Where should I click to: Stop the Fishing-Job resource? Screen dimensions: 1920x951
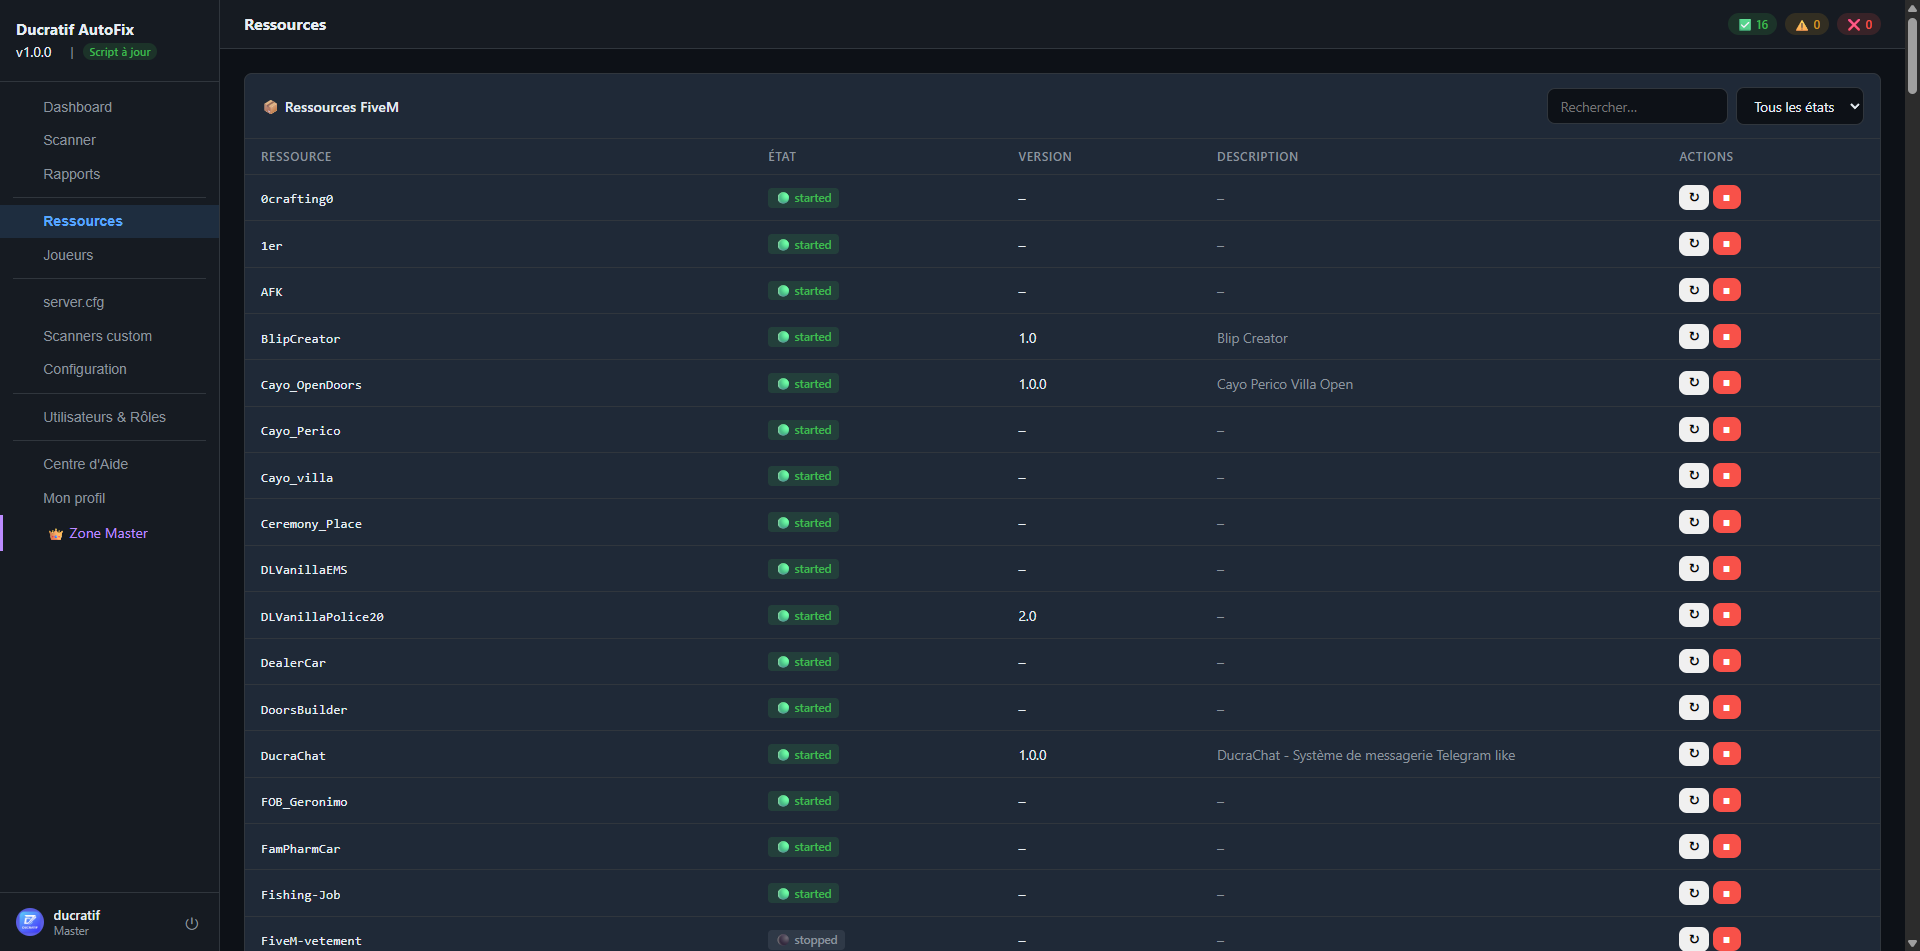pyautogui.click(x=1726, y=893)
